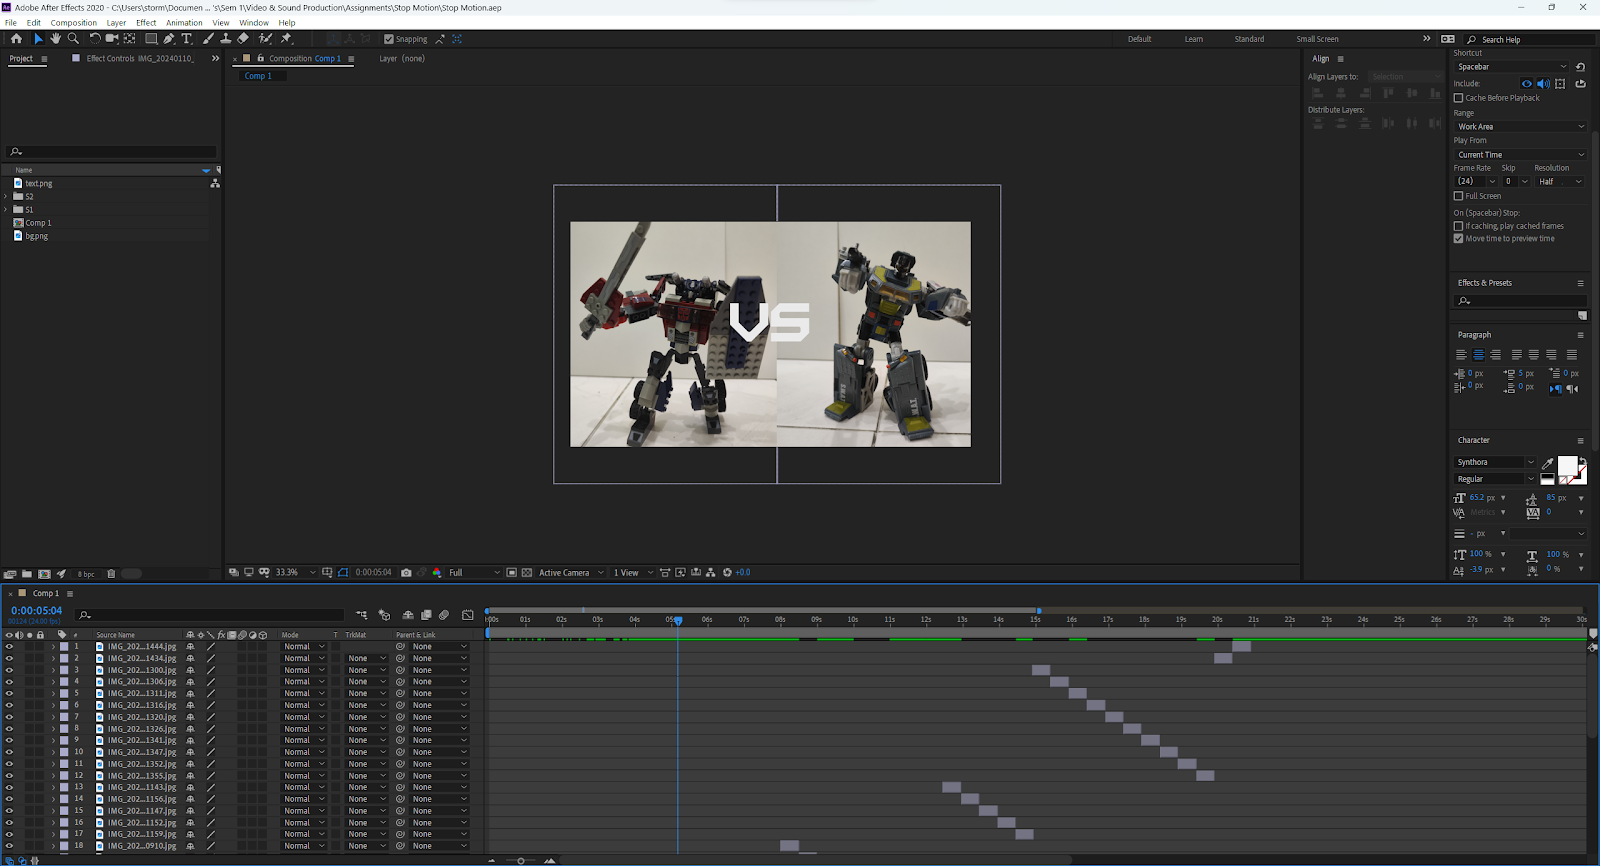Click timeline current time 0:00:05:04
Screen dimensions: 1600x866
point(36,610)
